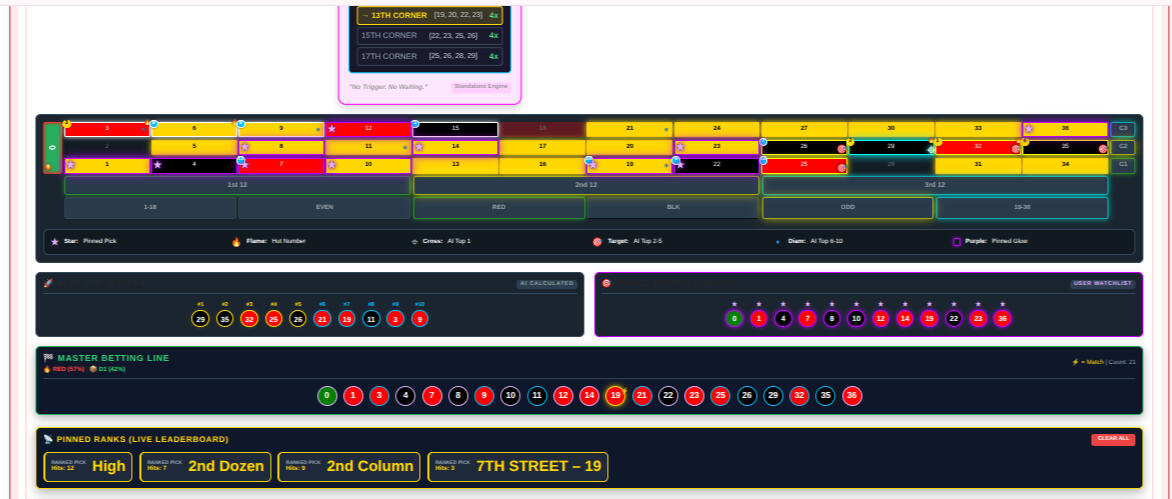The width and height of the screenshot is (1172, 499).
Task: Click the green 0 cell on the table
Action: (53, 147)
